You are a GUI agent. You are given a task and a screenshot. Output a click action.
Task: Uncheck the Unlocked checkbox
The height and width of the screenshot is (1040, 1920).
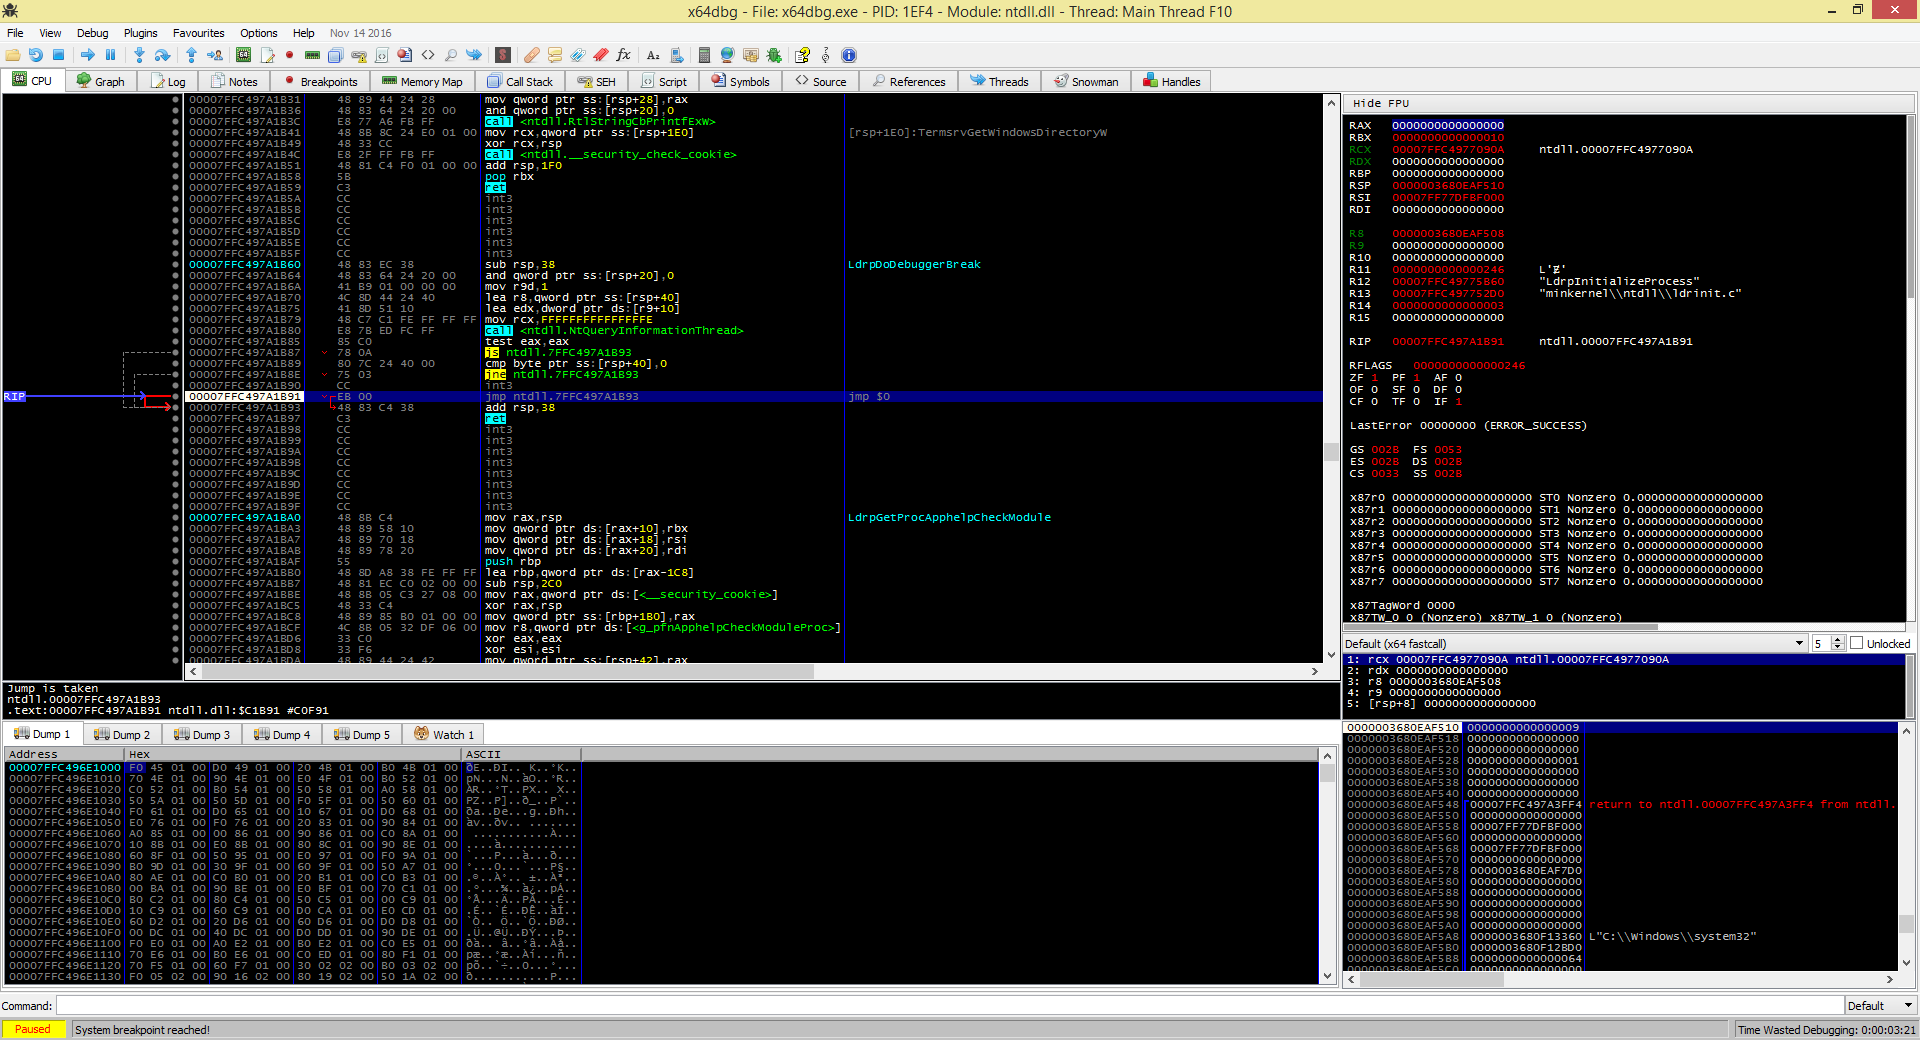point(1856,643)
